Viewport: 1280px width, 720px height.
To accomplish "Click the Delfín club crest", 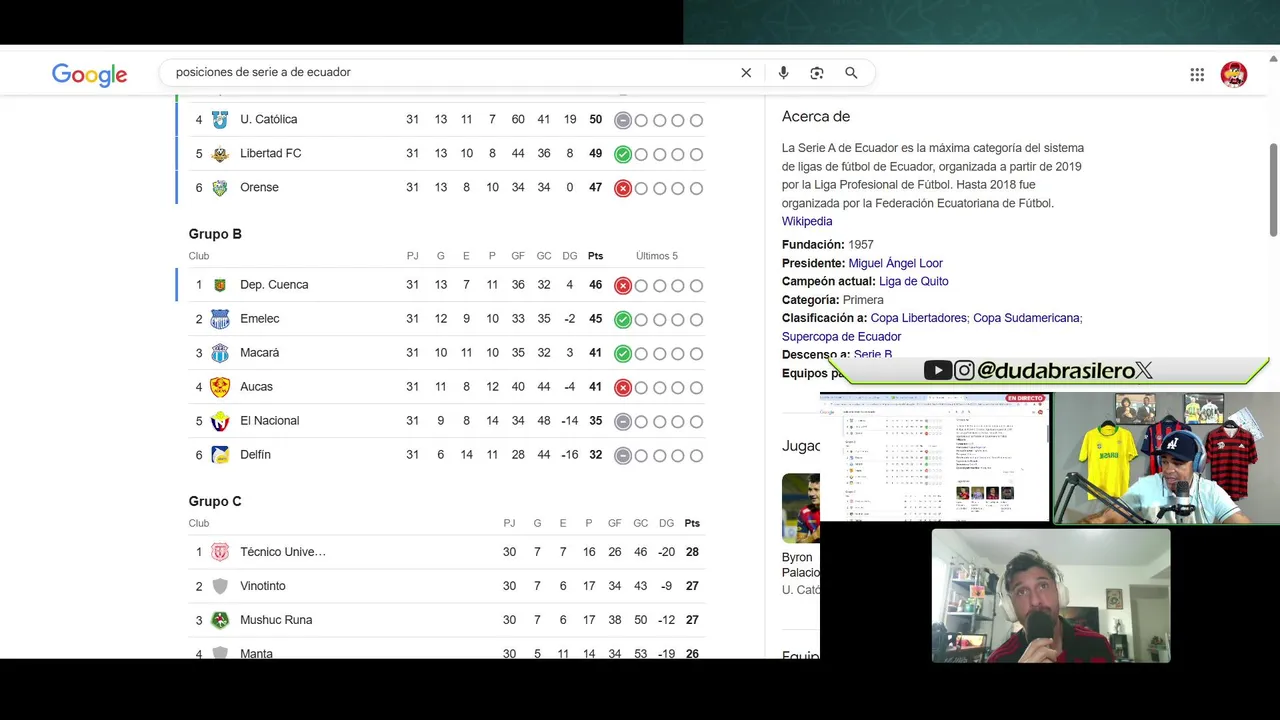I will [220, 455].
